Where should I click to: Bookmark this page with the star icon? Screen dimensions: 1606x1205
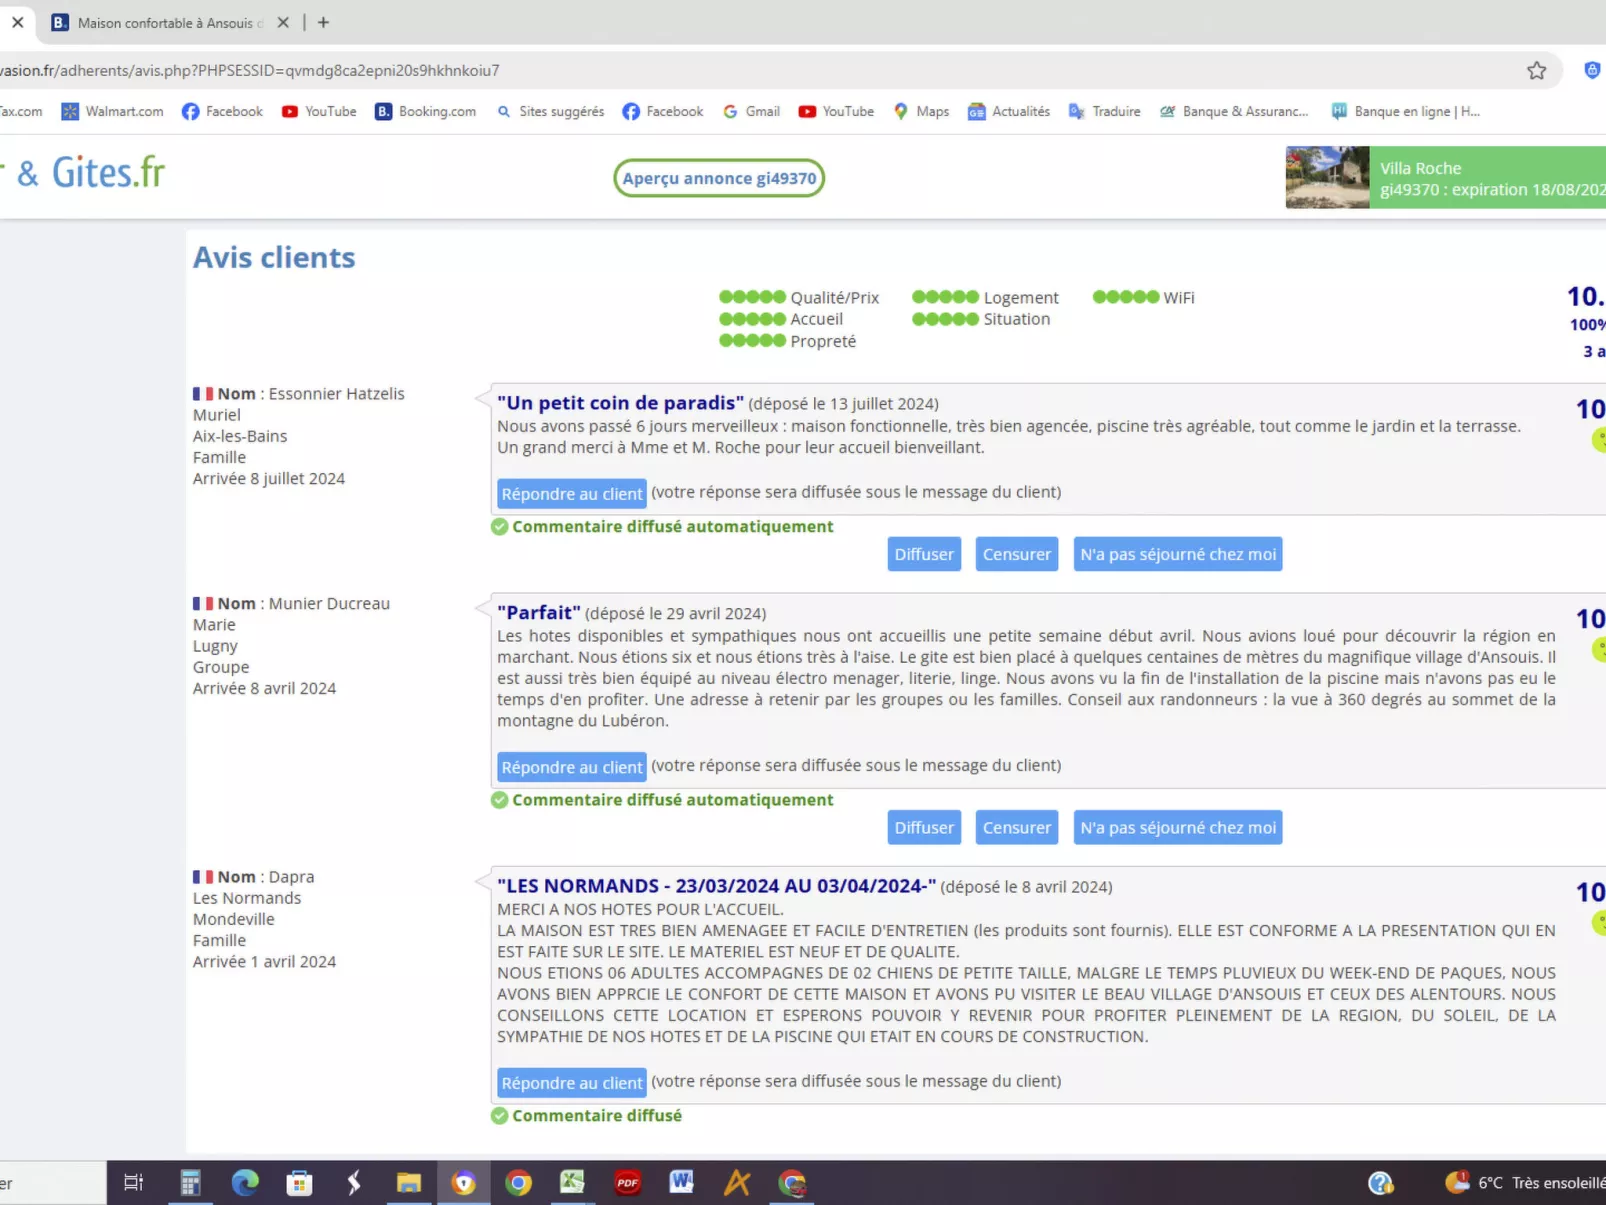(x=1536, y=71)
